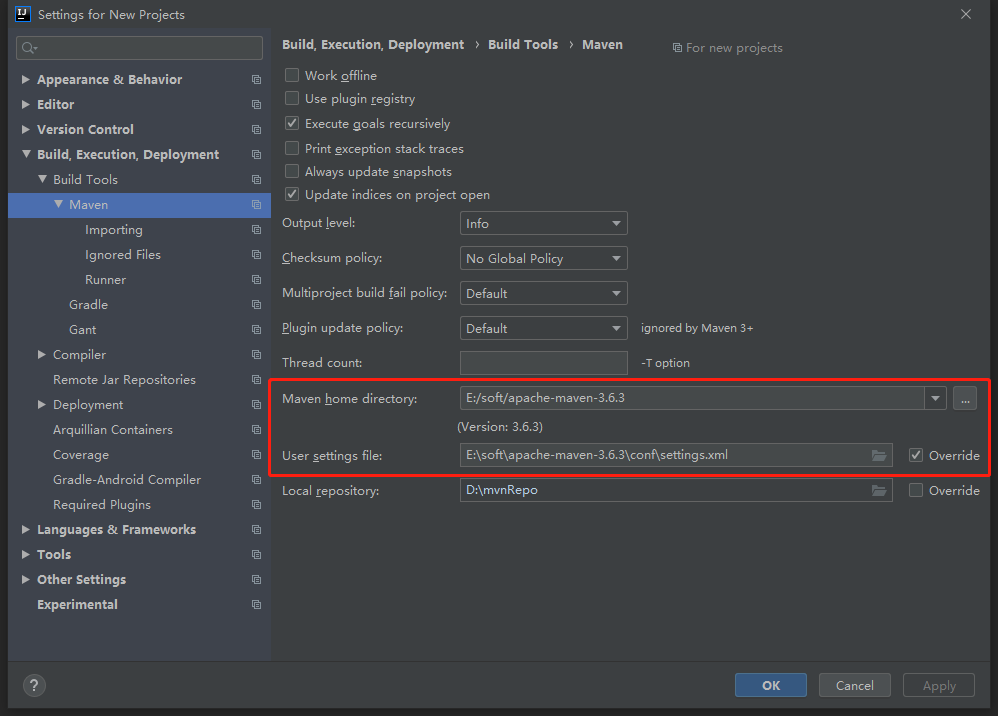
Task: Click the copy icon next to Maven item
Action: coord(257,205)
